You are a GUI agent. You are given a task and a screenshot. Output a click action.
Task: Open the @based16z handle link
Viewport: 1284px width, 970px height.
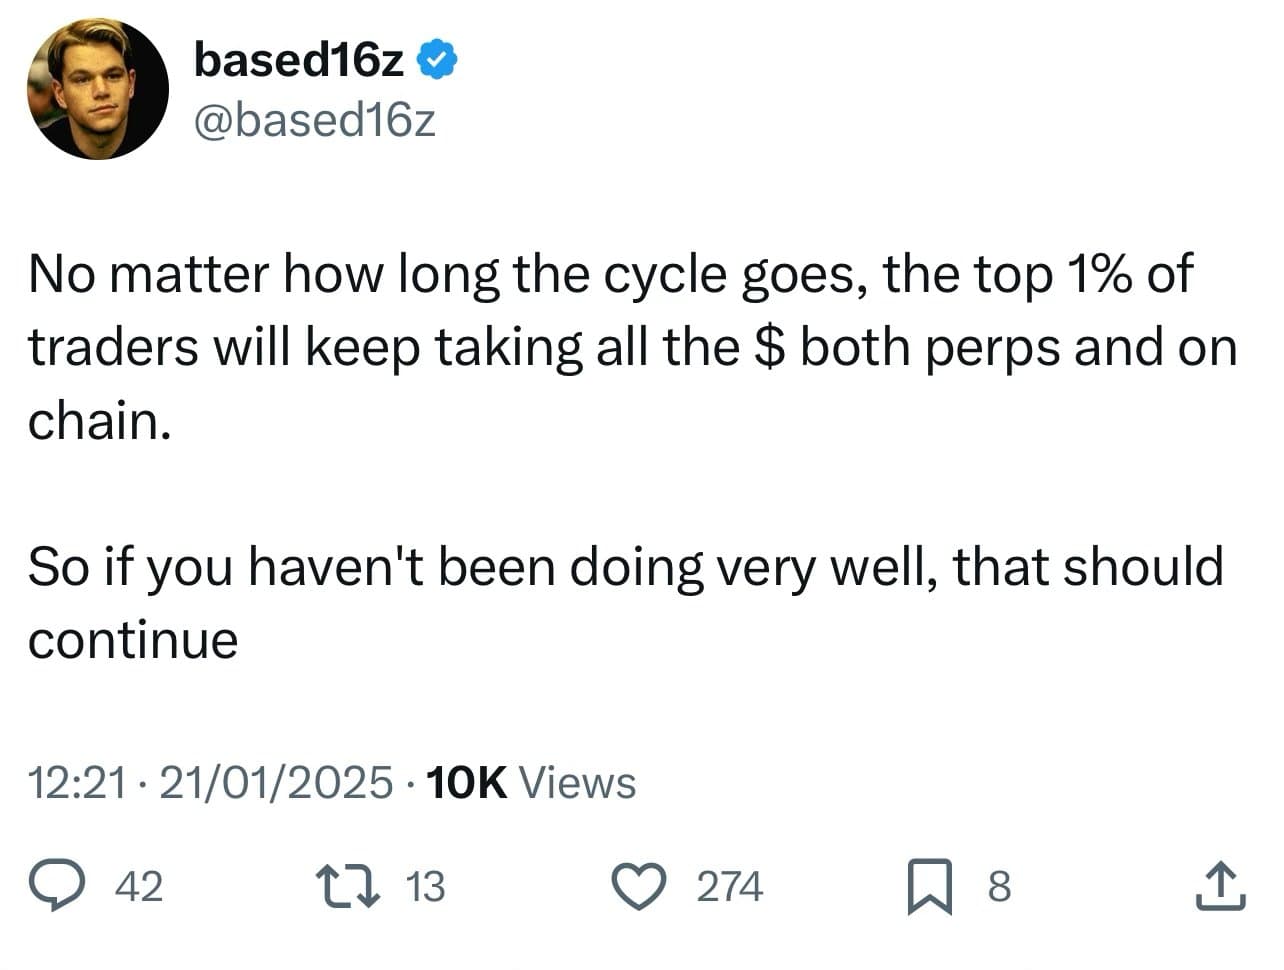pyautogui.click(x=314, y=120)
